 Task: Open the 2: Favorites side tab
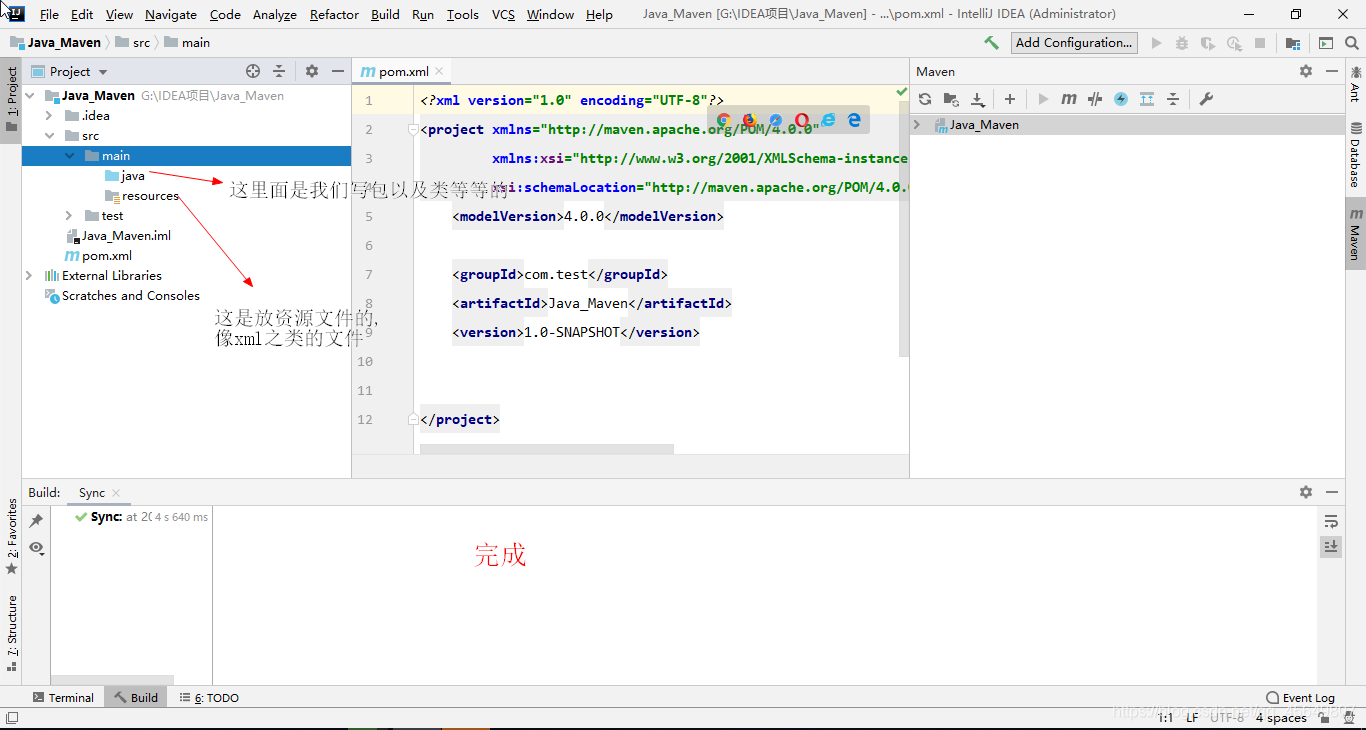[12, 537]
